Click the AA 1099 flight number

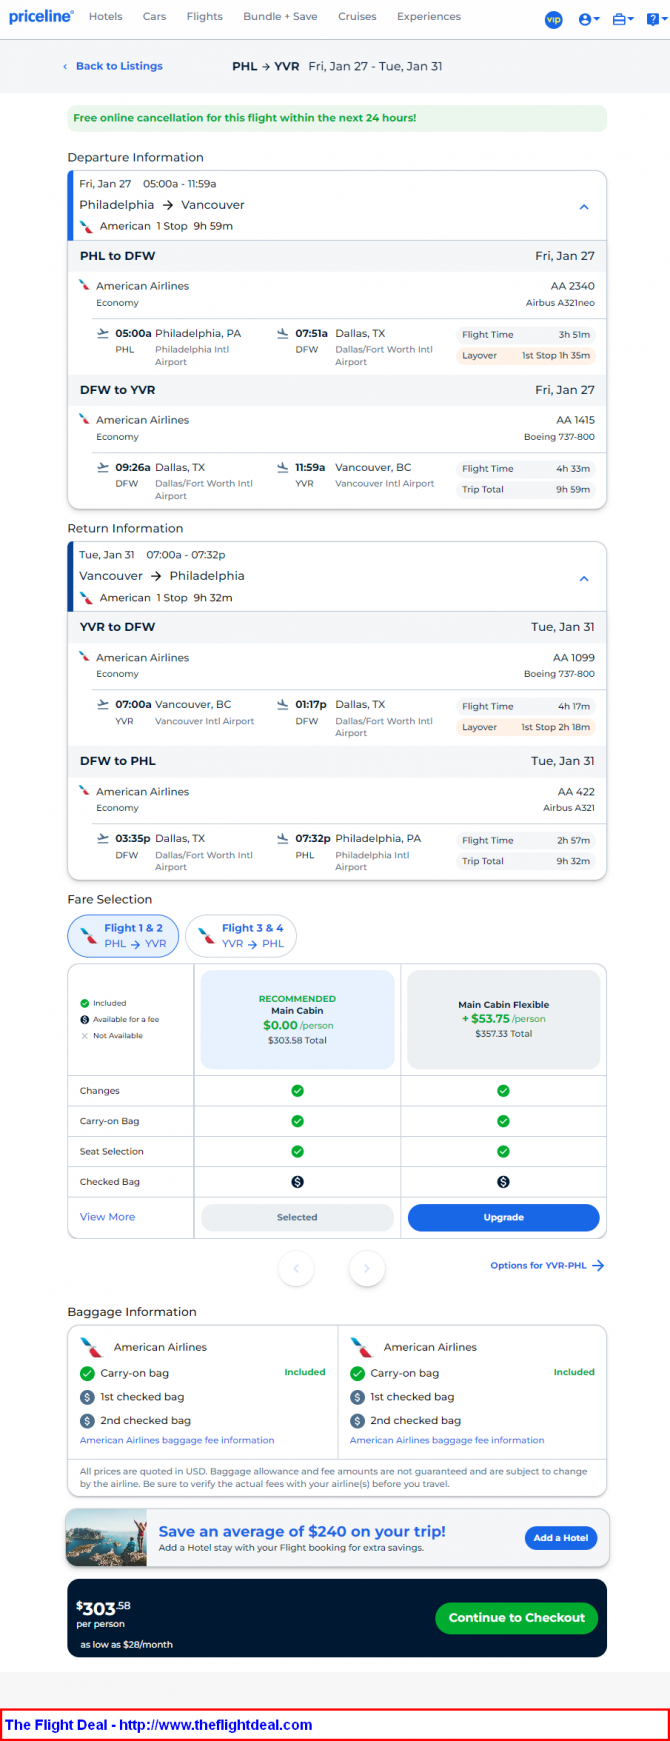(x=574, y=658)
